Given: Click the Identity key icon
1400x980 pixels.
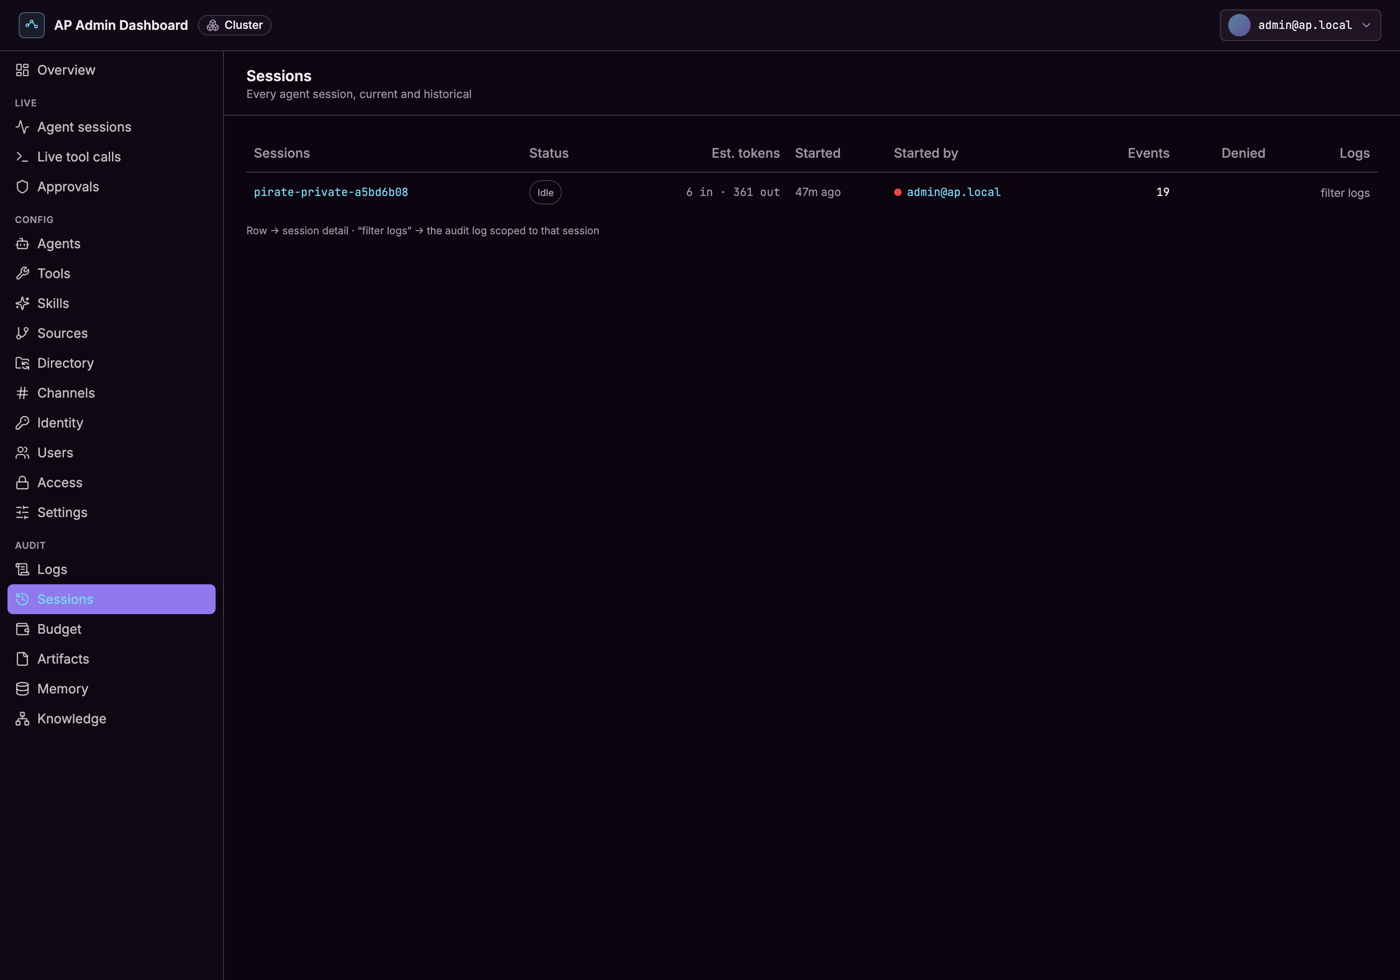Looking at the screenshot, I should click(x=22, y=423).
